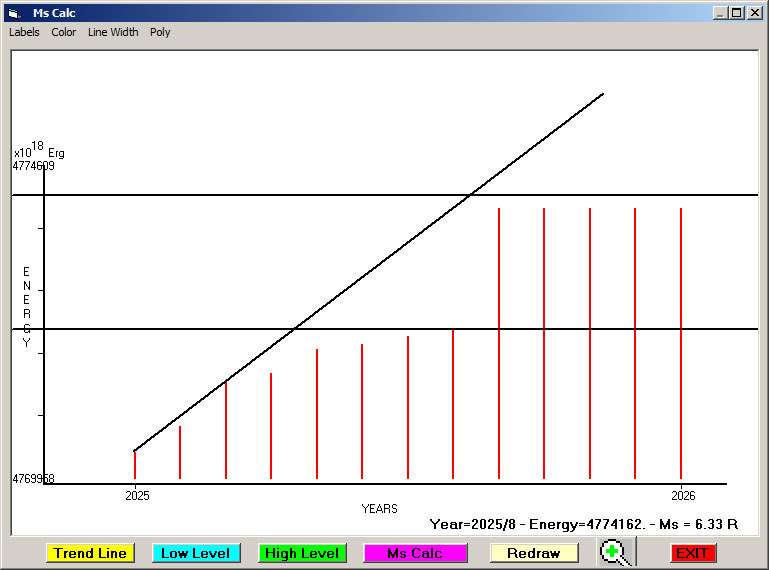
Task: Click the last red bar near 2026
Action: [681, 340]
